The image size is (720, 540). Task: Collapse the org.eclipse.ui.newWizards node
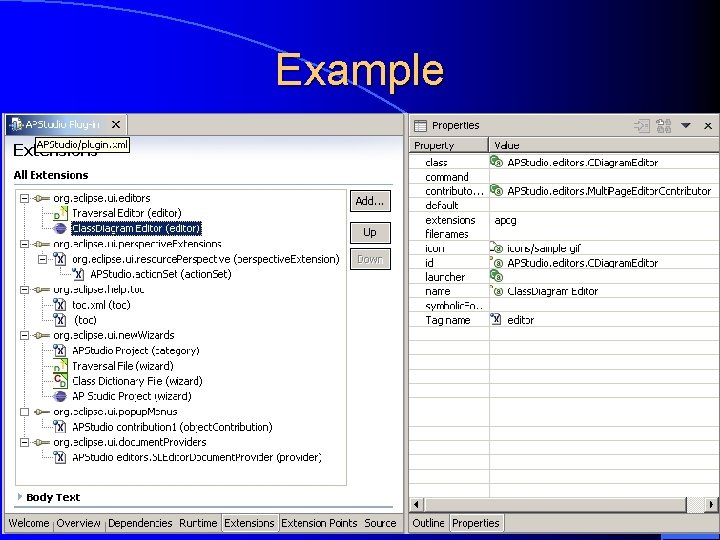tap(25, 335)
